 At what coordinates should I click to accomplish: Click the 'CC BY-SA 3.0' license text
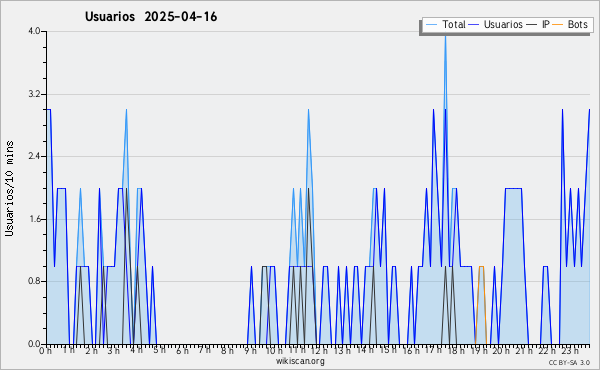[569, 362]
